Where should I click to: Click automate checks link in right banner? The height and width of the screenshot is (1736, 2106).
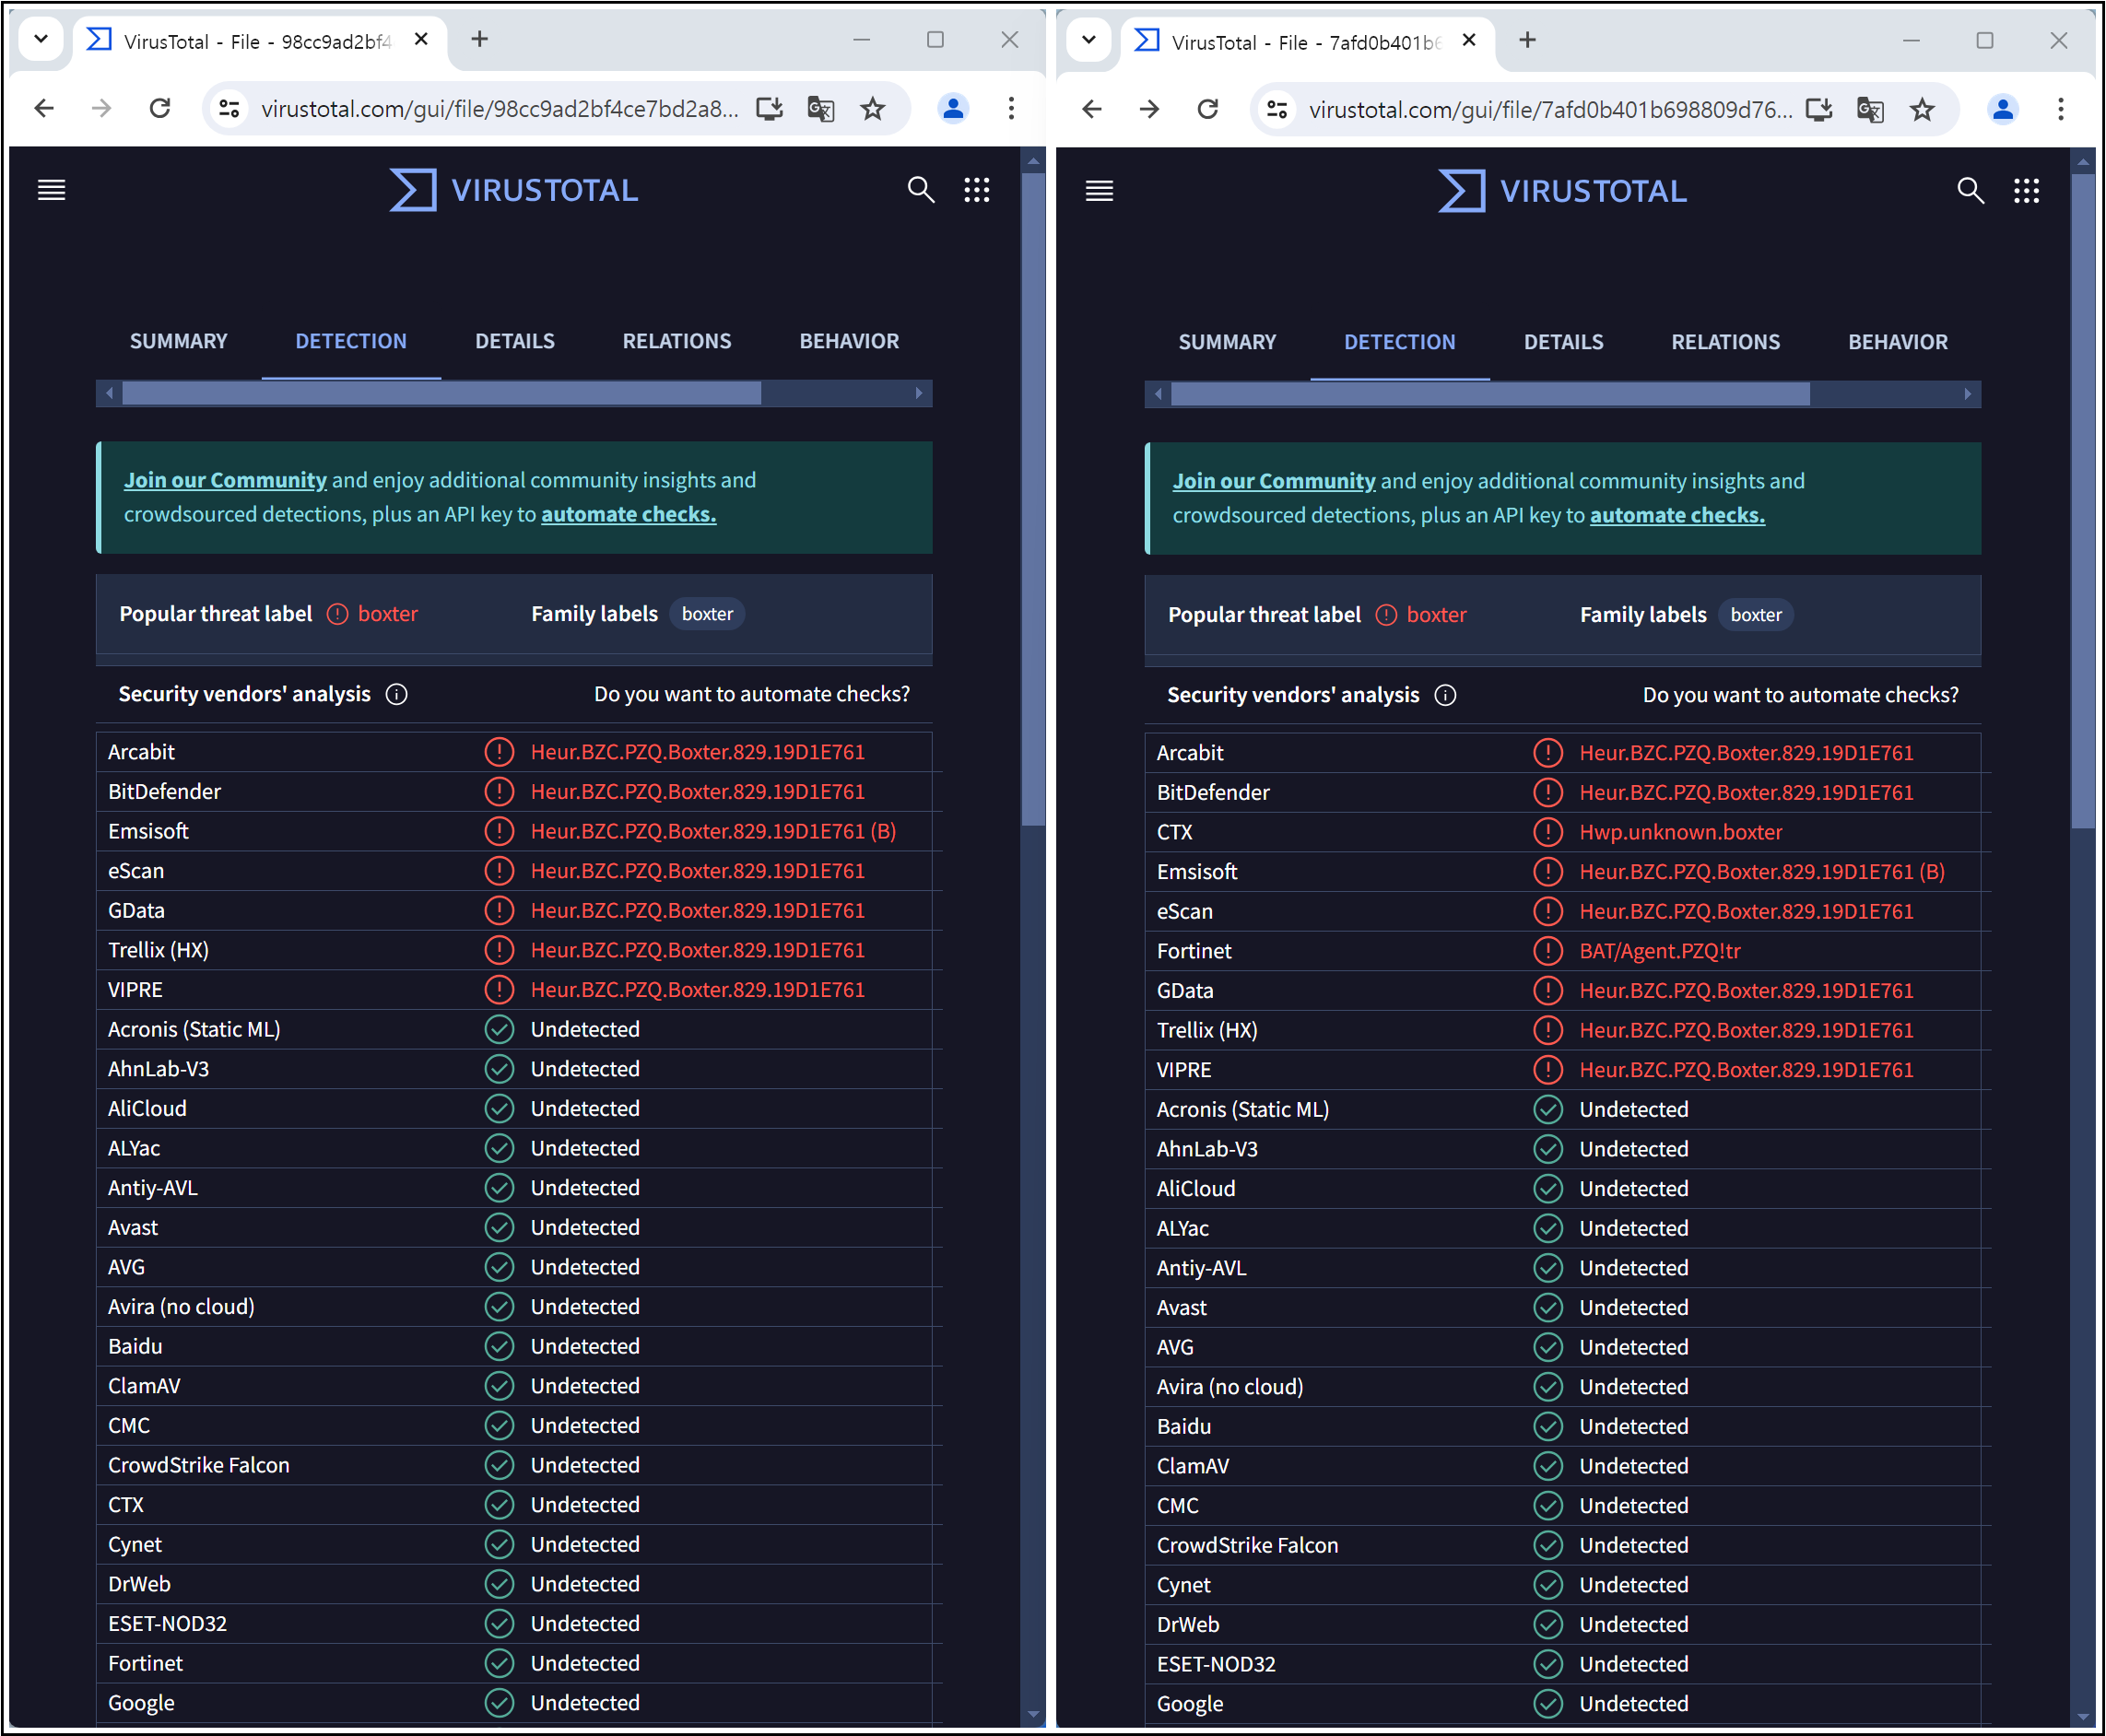coord(1677,515)
